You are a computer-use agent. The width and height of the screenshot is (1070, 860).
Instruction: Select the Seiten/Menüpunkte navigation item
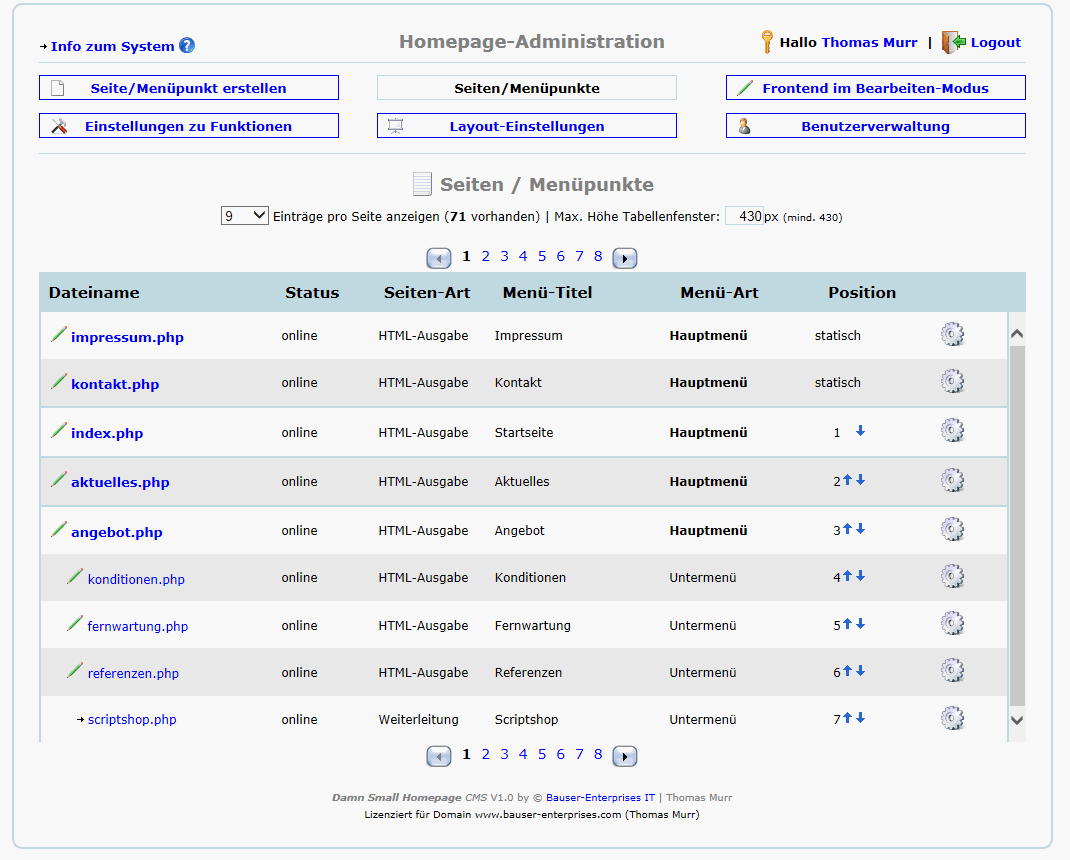[x=526, y=87]
